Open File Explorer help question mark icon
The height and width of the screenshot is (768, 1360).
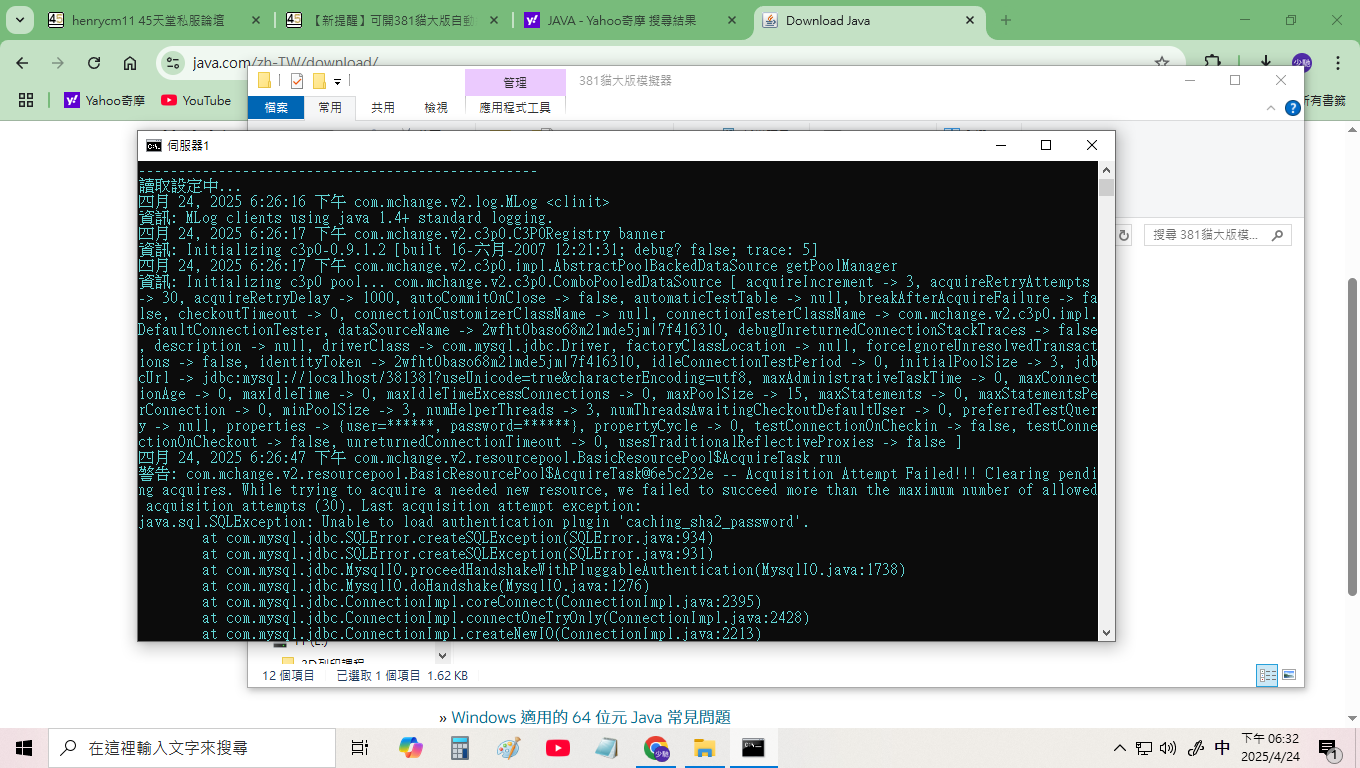[x=1293, y=107]
